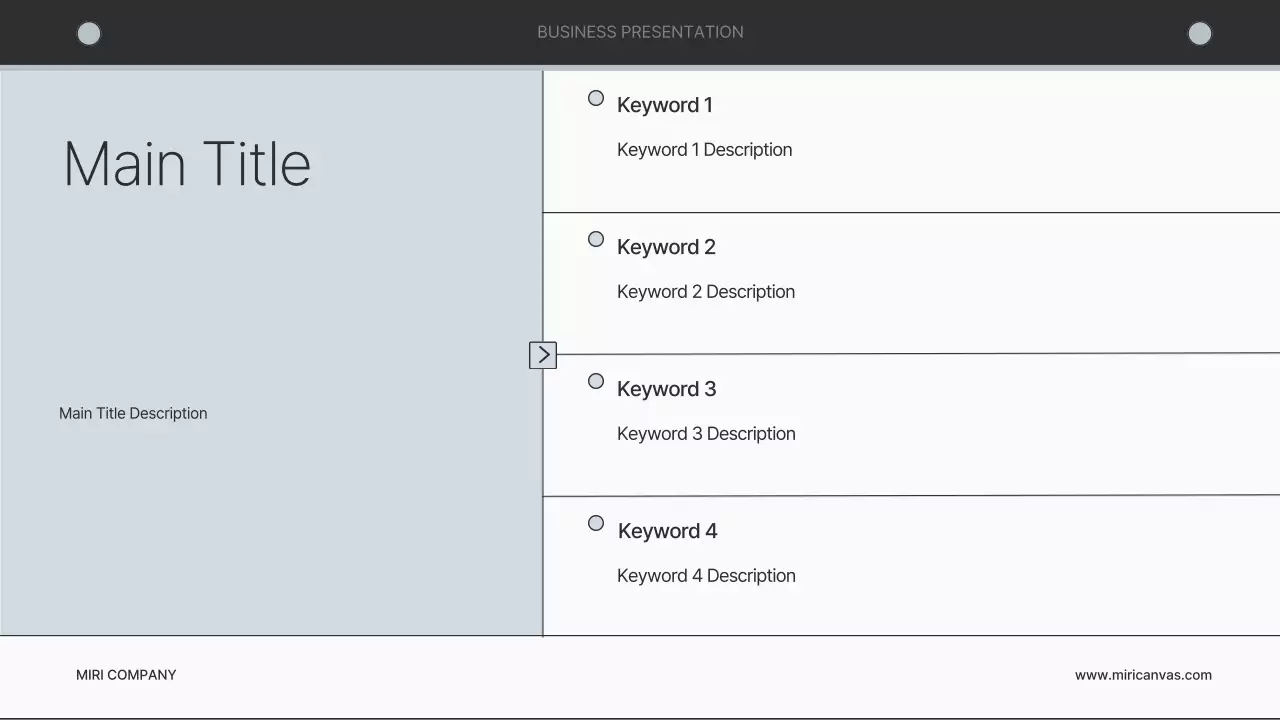Click the Keyword 2 Description text
The image size is (1280, 720).
click(705, 292)
